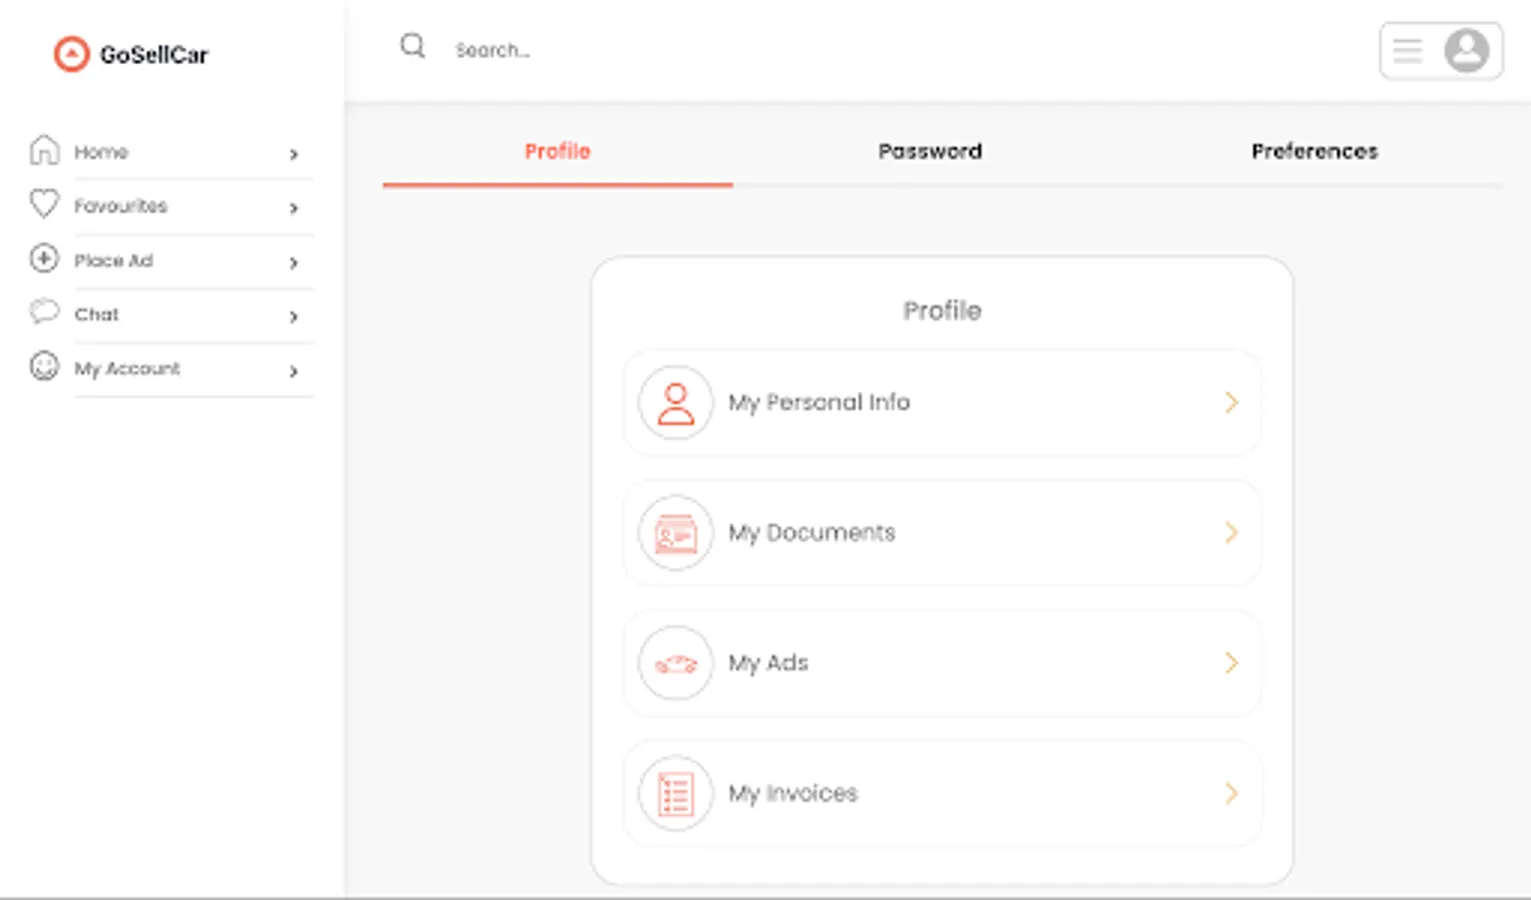This screenshot has width=1531, height=900.
Task: Click the Chat bubble icon
Action: click(x=44, y=312)
